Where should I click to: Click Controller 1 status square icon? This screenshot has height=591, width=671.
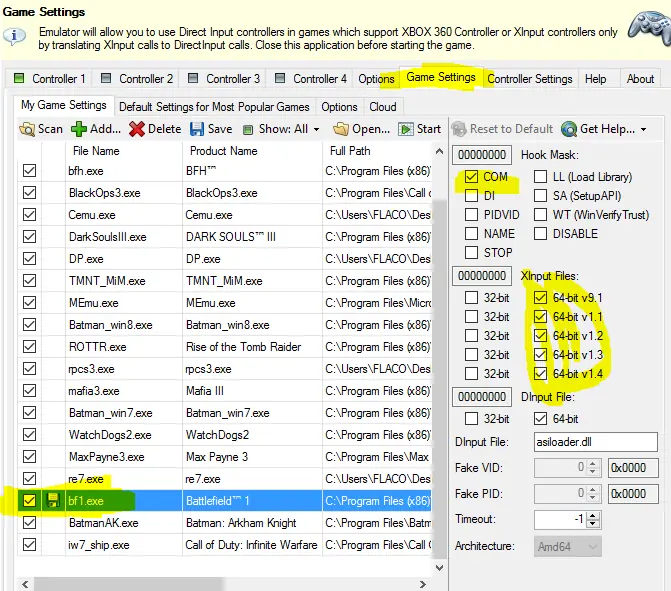point(19,78)
